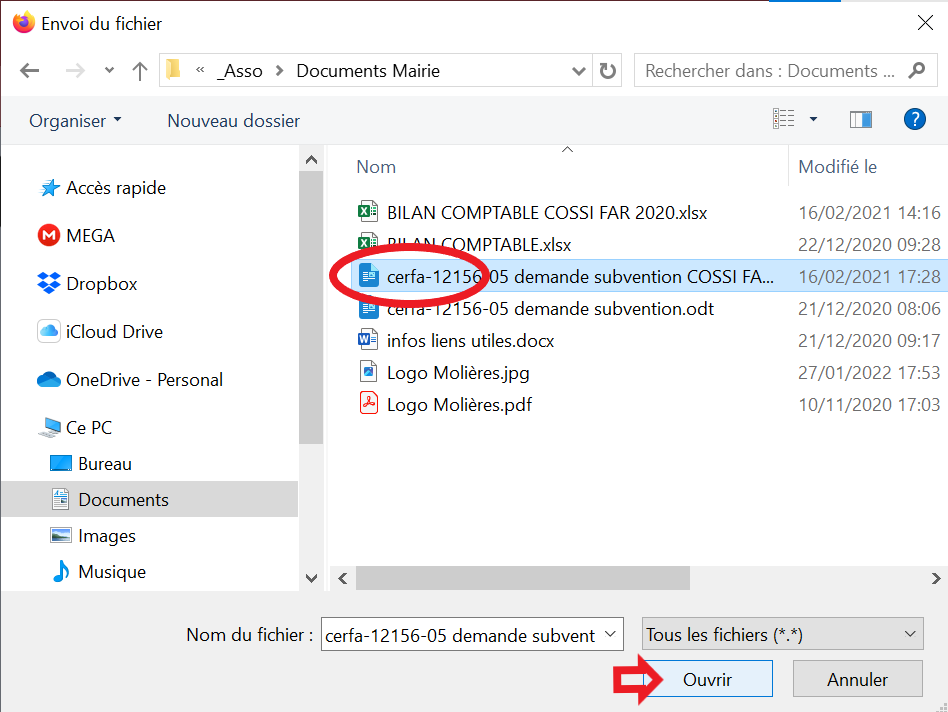
Task: Go to iCloud Drive location
Action: tap(114, 332)
